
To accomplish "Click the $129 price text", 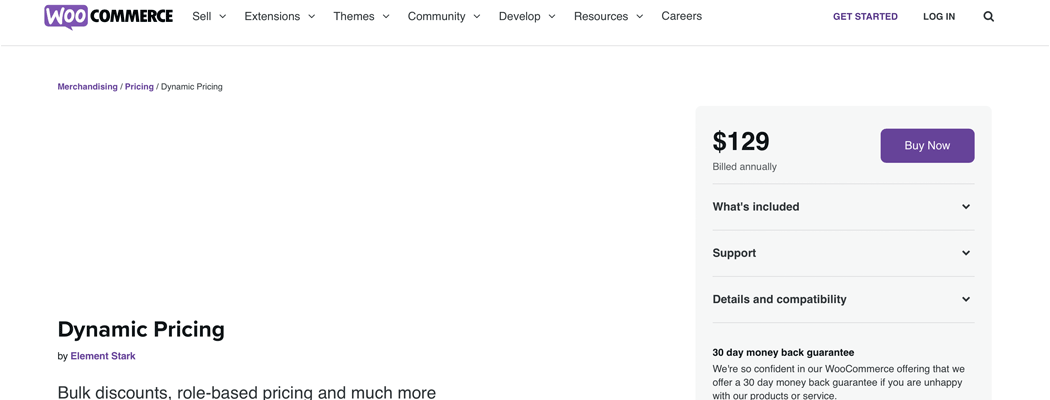I will (741, 141).
